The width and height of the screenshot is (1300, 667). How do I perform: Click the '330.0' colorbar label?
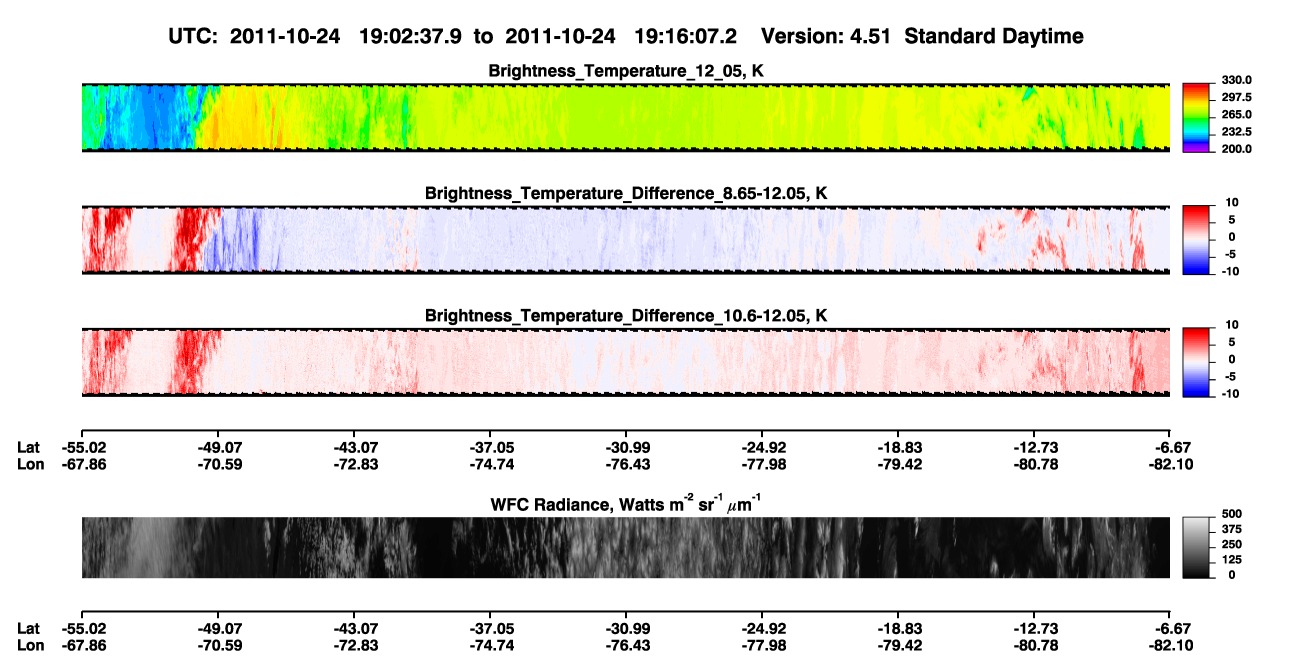click(1236, 80)
